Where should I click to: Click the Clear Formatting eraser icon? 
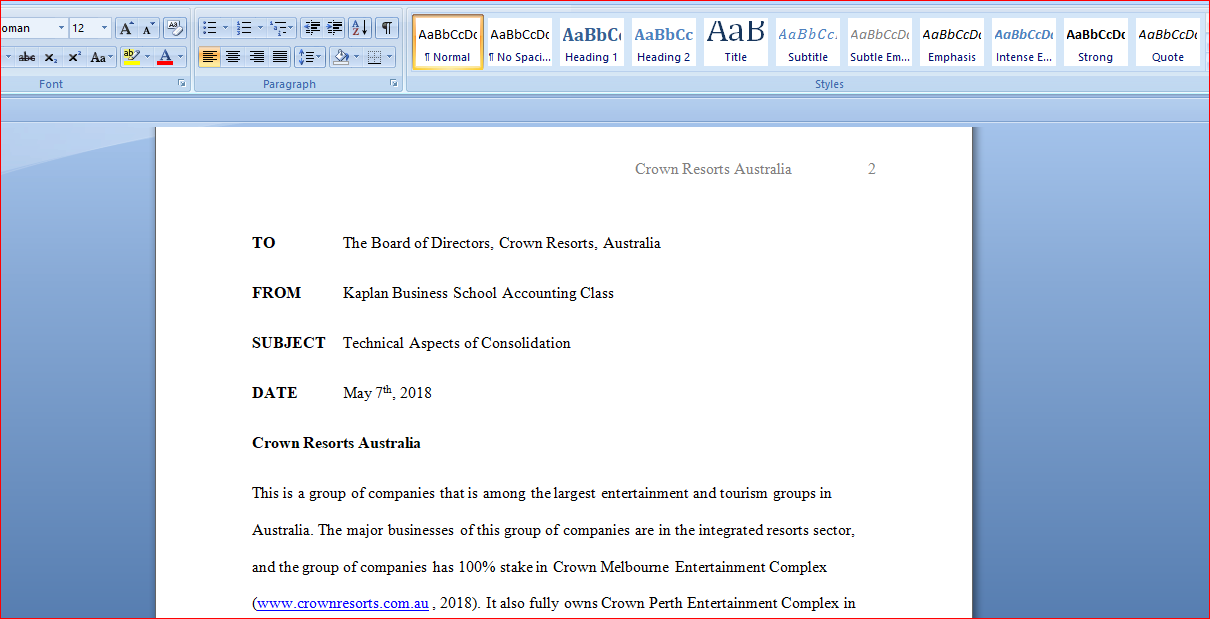point(175,28)
